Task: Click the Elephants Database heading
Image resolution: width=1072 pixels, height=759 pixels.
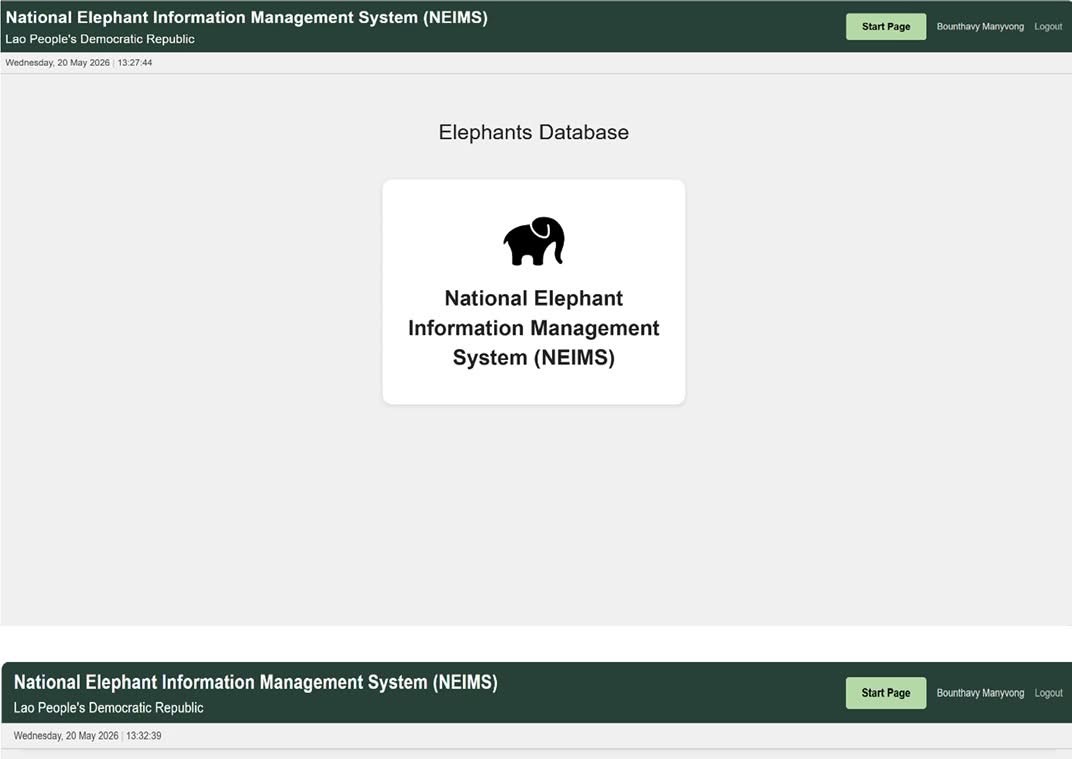Action: click(x=534, y=132)
